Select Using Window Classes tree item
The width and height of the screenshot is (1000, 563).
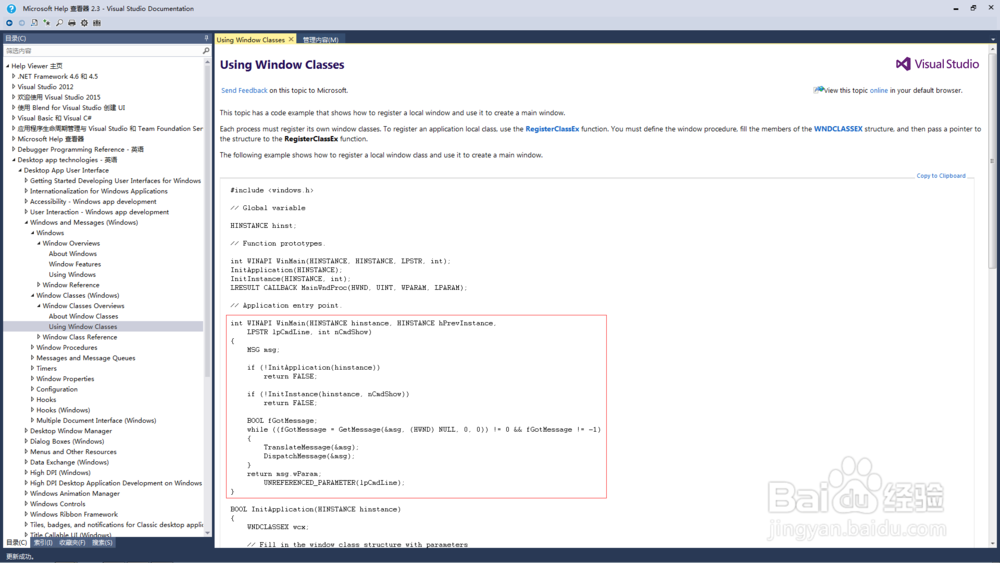pos(83,326)
